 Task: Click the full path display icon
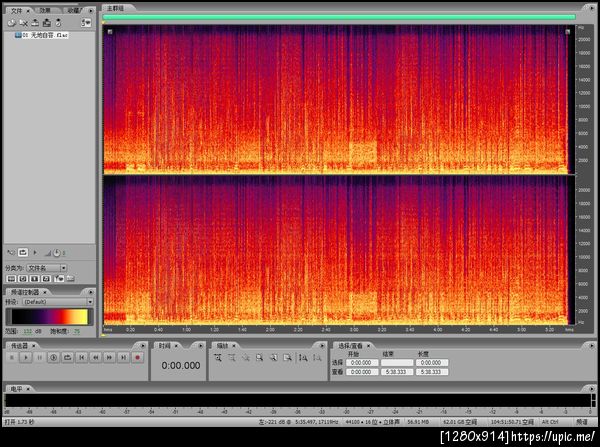pos(70,279)
